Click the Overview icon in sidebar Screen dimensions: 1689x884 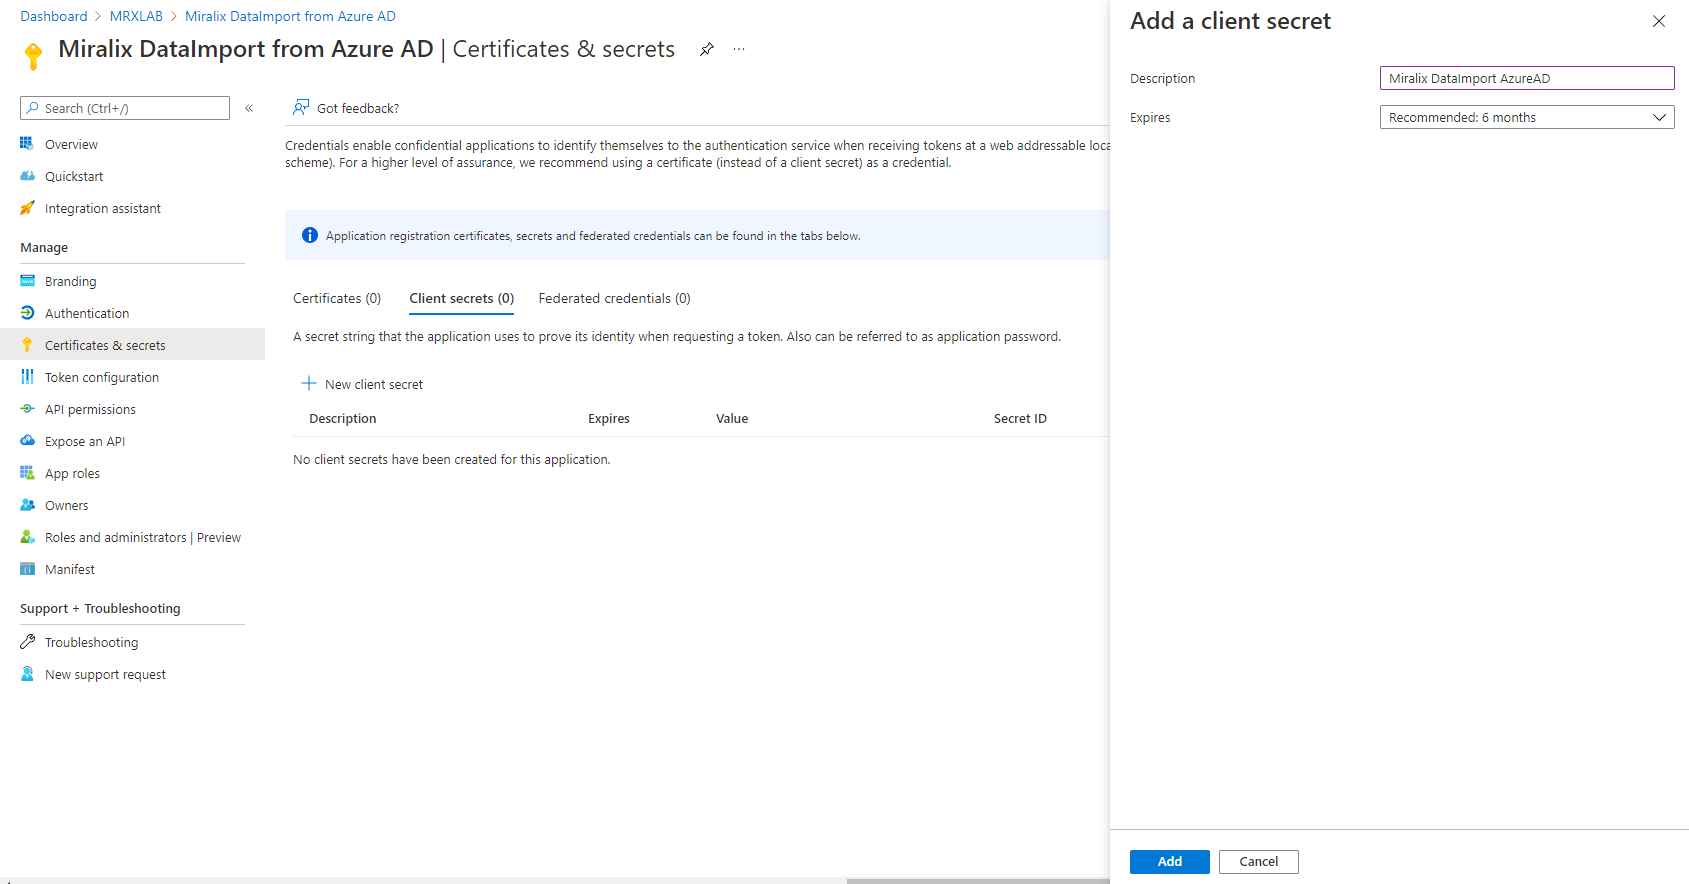point(27,144)
